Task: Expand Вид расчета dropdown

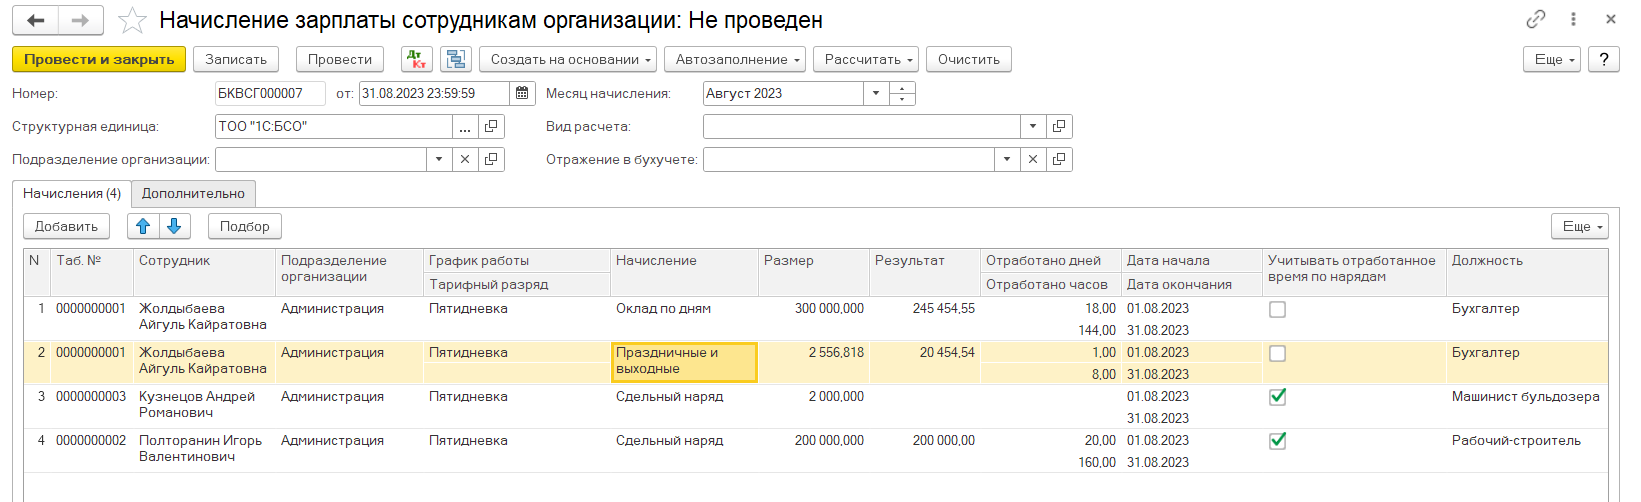Action: [x=1033, y=127]
